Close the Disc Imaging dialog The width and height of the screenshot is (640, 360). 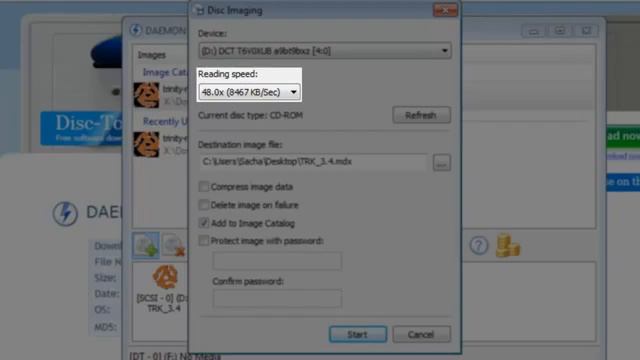click(x=445, y=10)
